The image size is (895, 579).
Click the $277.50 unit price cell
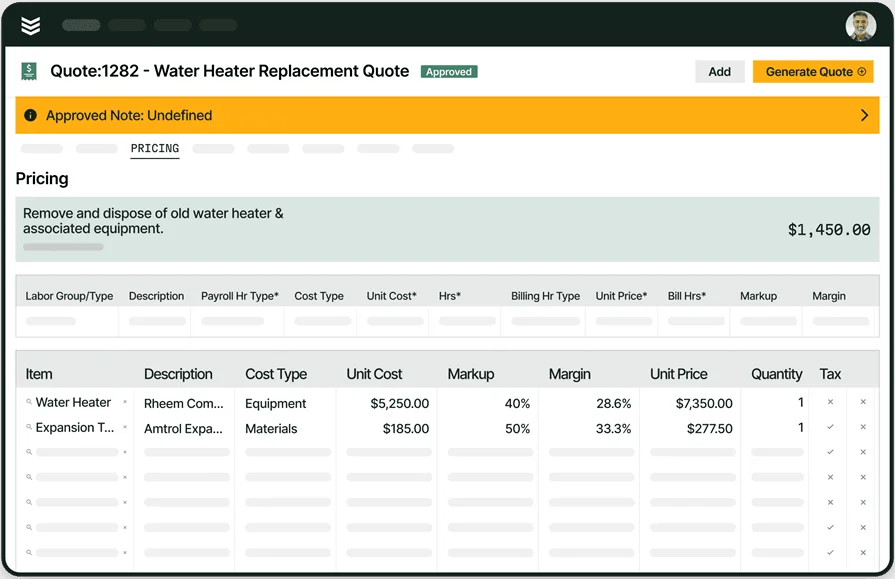pyautogui.click(x=709, y=429)
